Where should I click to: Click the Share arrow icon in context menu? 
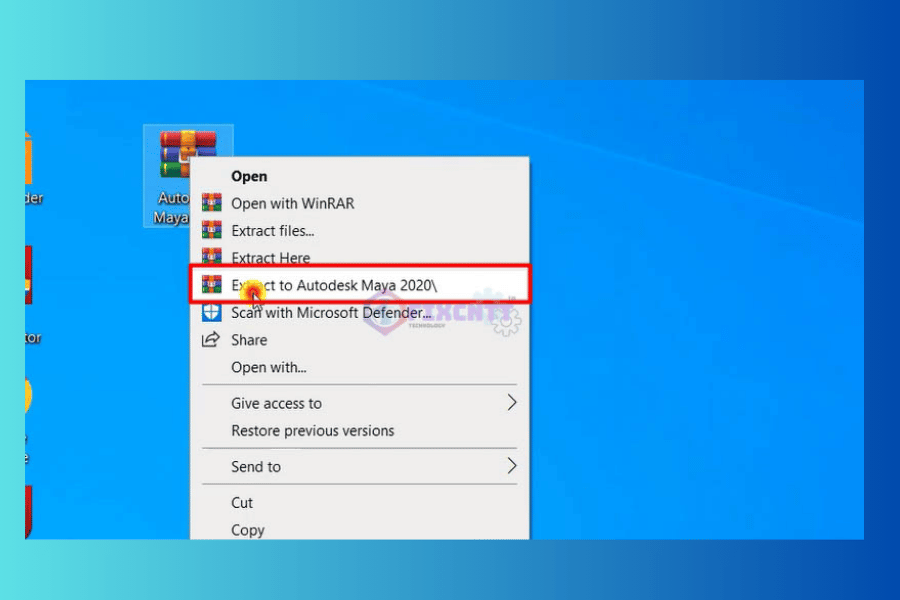click(x=211, y=340)
